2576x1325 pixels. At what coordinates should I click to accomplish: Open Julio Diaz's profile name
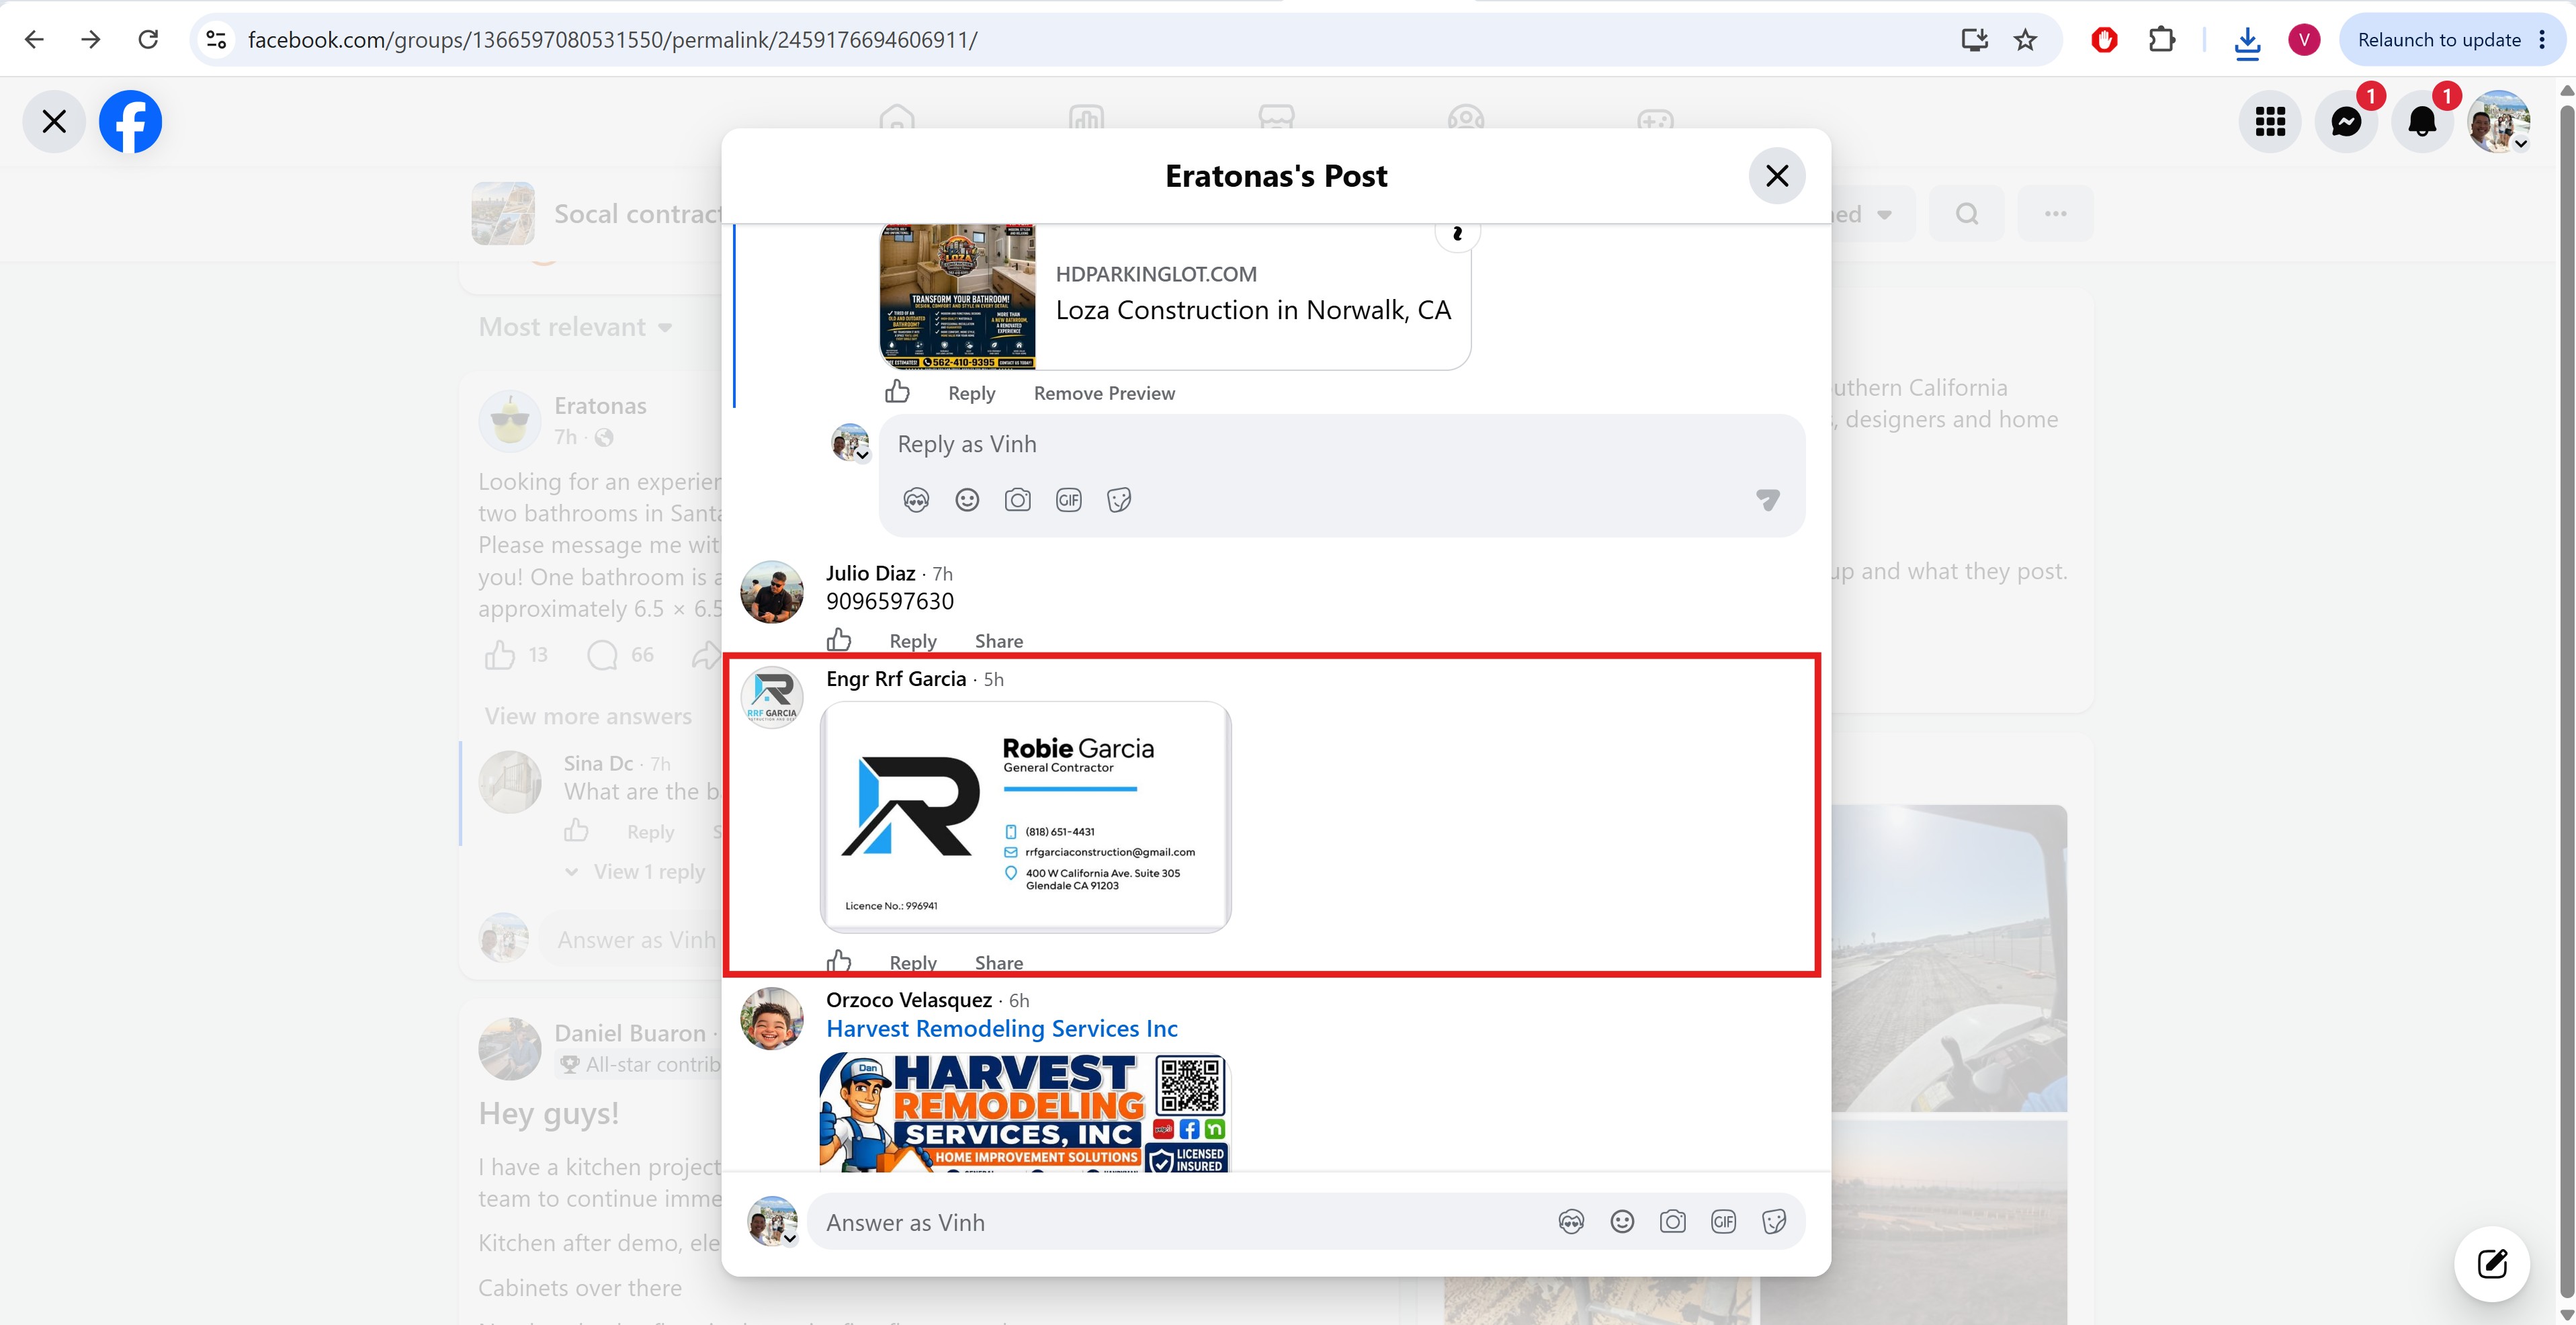point(870,573)
